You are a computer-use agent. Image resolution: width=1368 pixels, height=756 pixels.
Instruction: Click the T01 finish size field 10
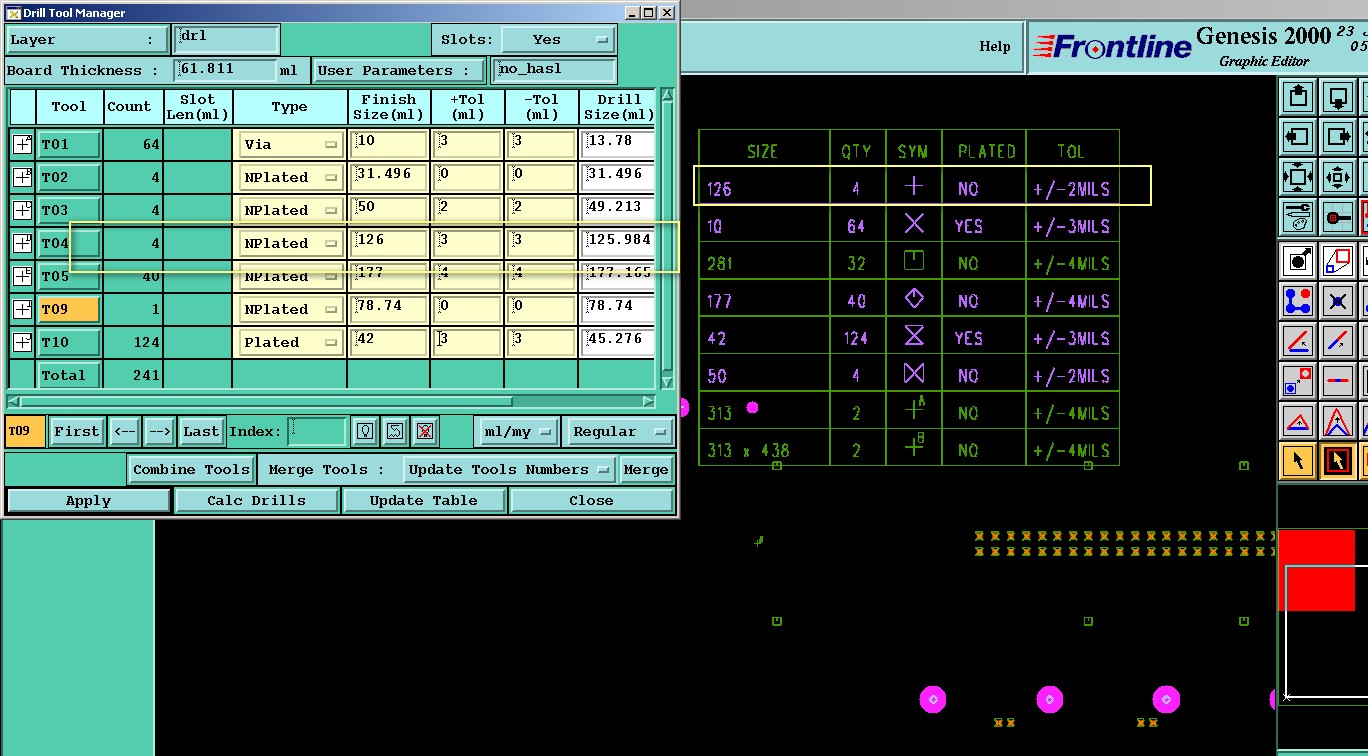click(x=389, y=144)
